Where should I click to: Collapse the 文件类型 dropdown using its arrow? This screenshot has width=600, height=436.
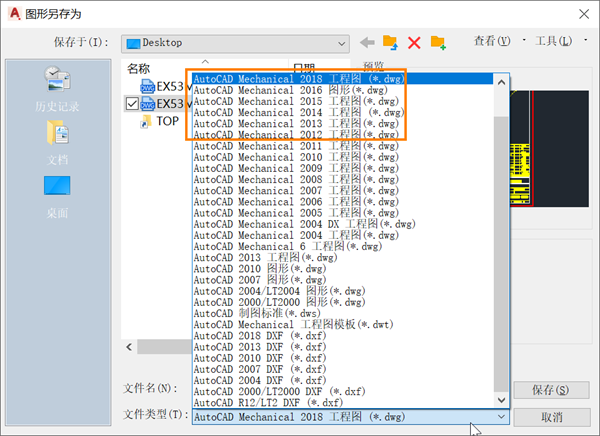click(x=501, y=416)
